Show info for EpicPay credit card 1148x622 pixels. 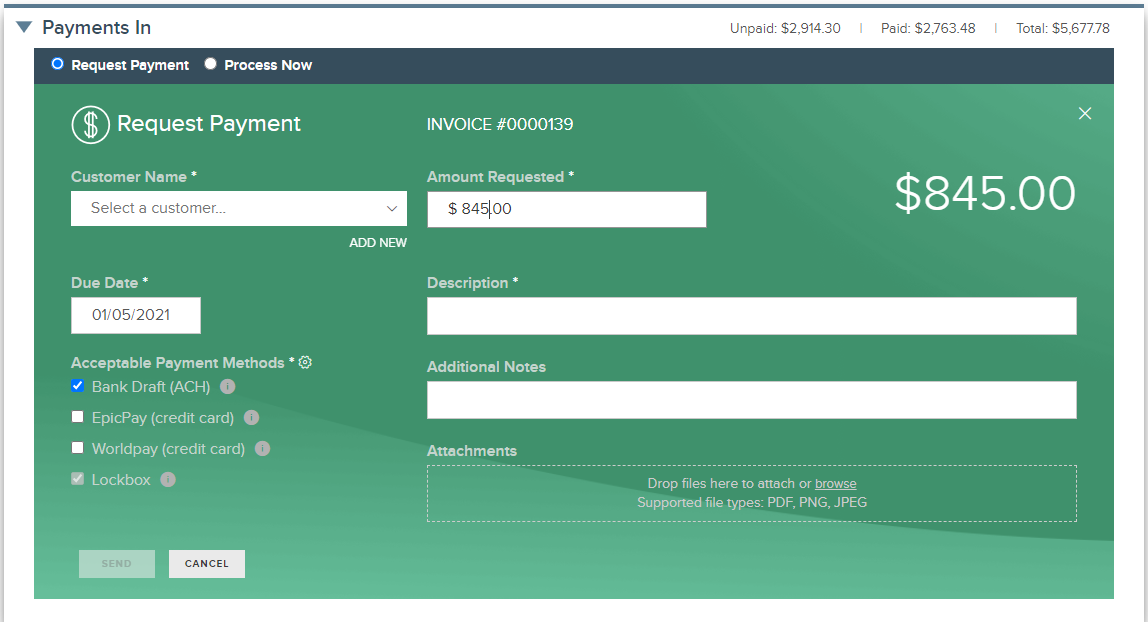(x=251, y=418)
